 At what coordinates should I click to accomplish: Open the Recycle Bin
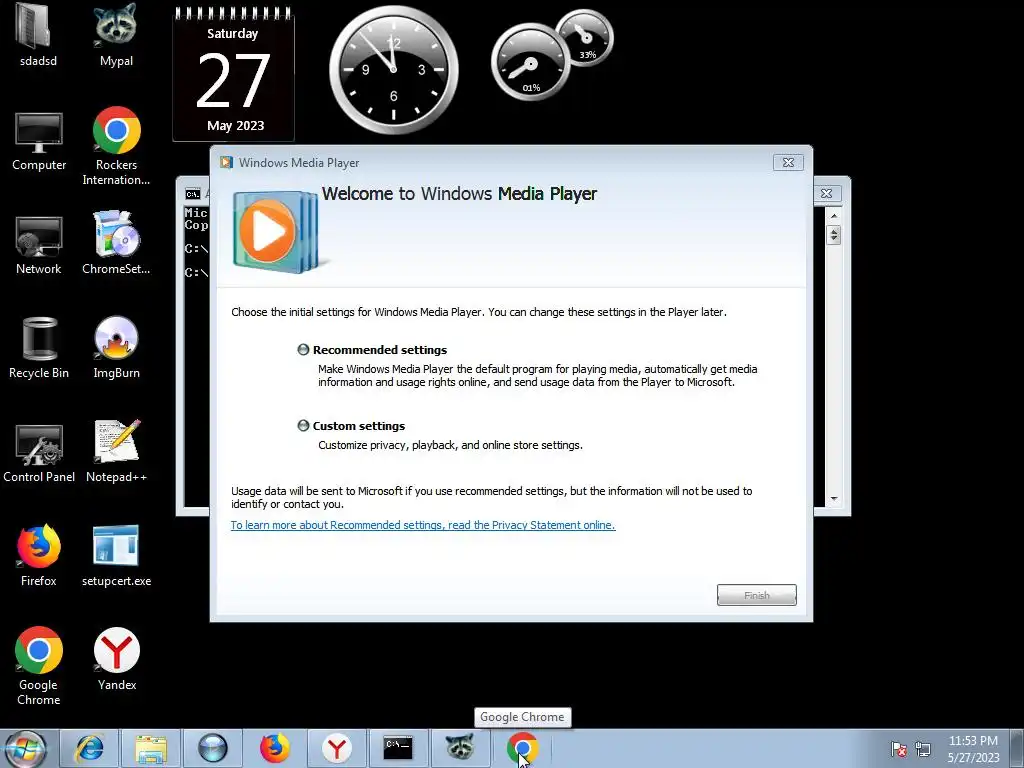(x=39, y=348)
